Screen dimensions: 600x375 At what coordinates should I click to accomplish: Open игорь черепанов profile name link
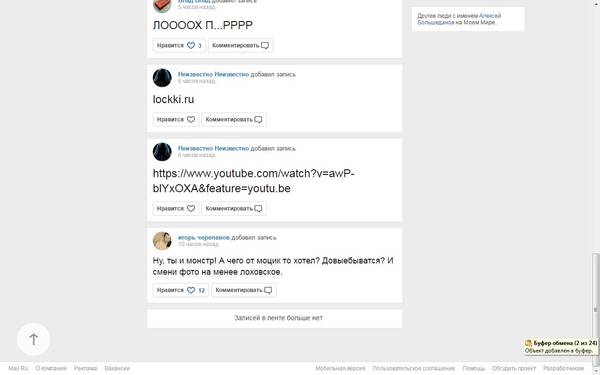tap(204, 238)
